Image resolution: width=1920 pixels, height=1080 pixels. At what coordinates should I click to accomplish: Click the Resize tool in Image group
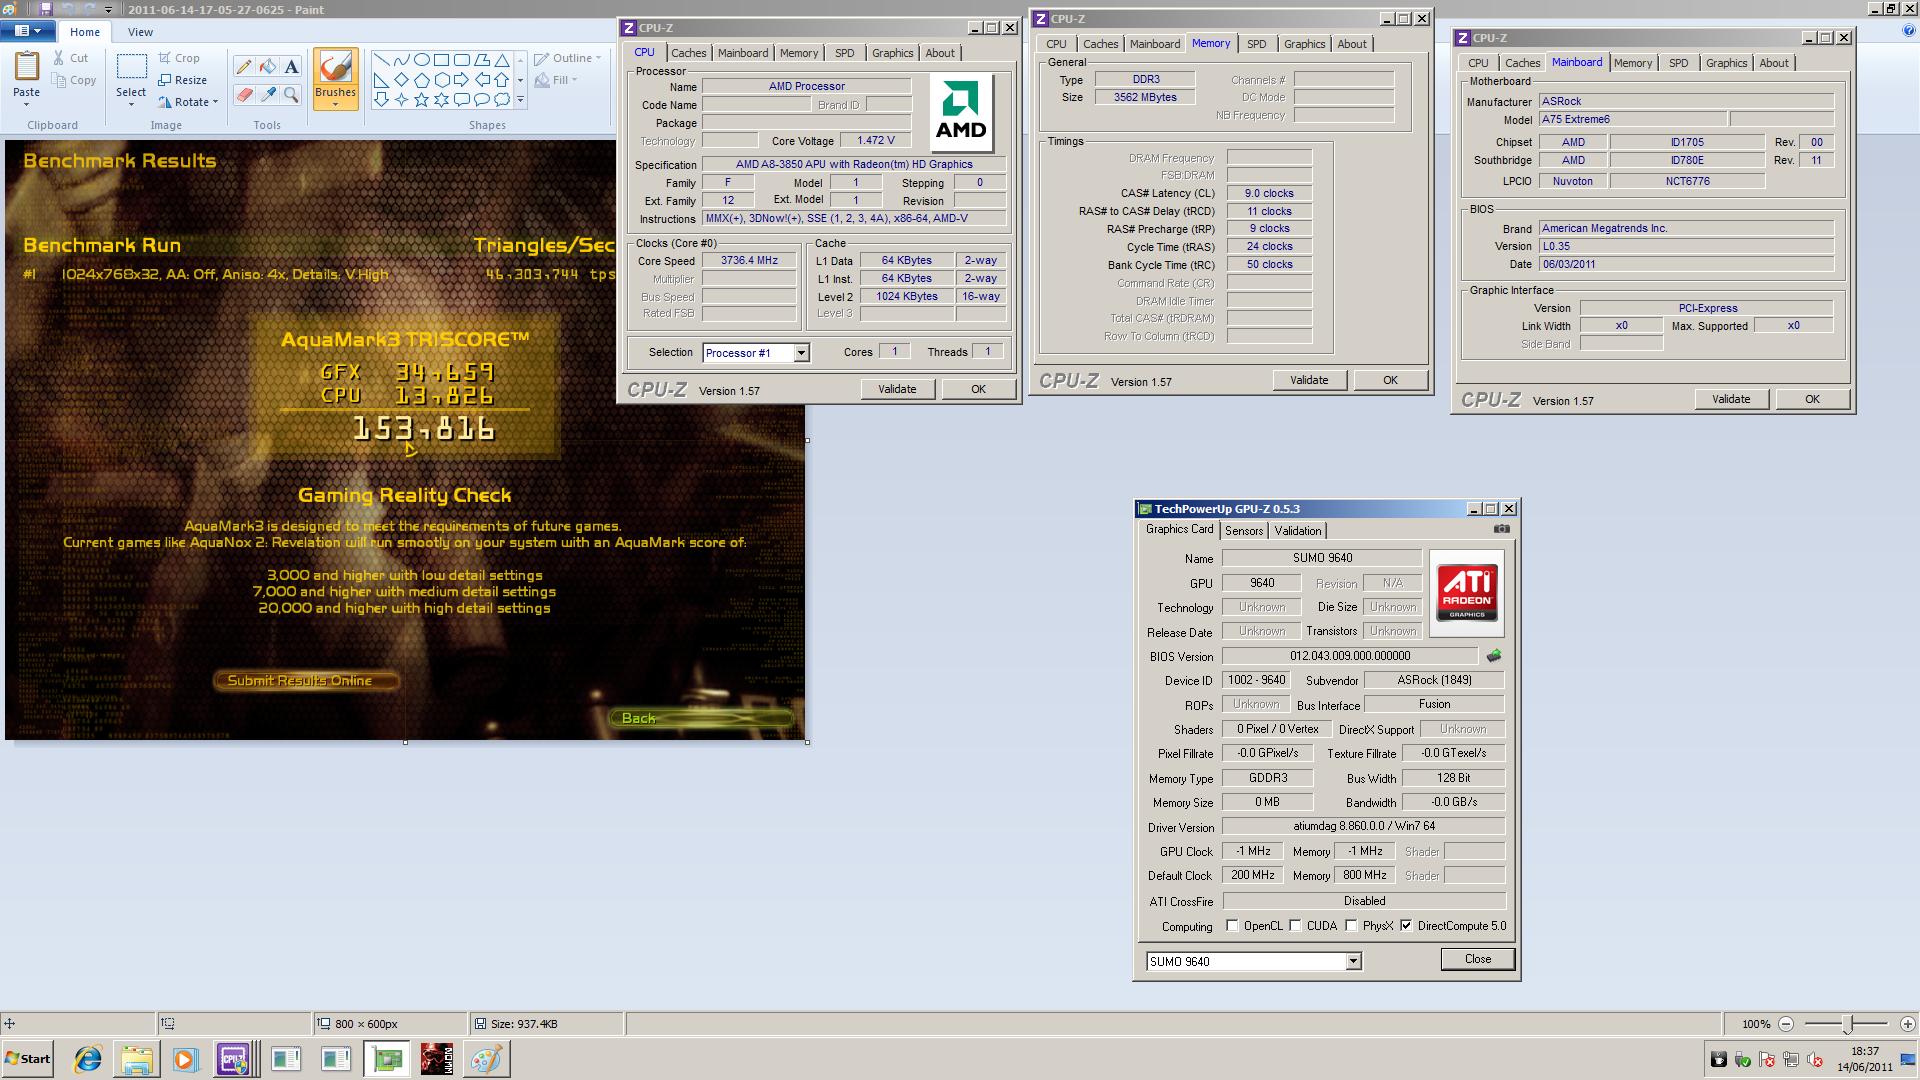(182, 80)
